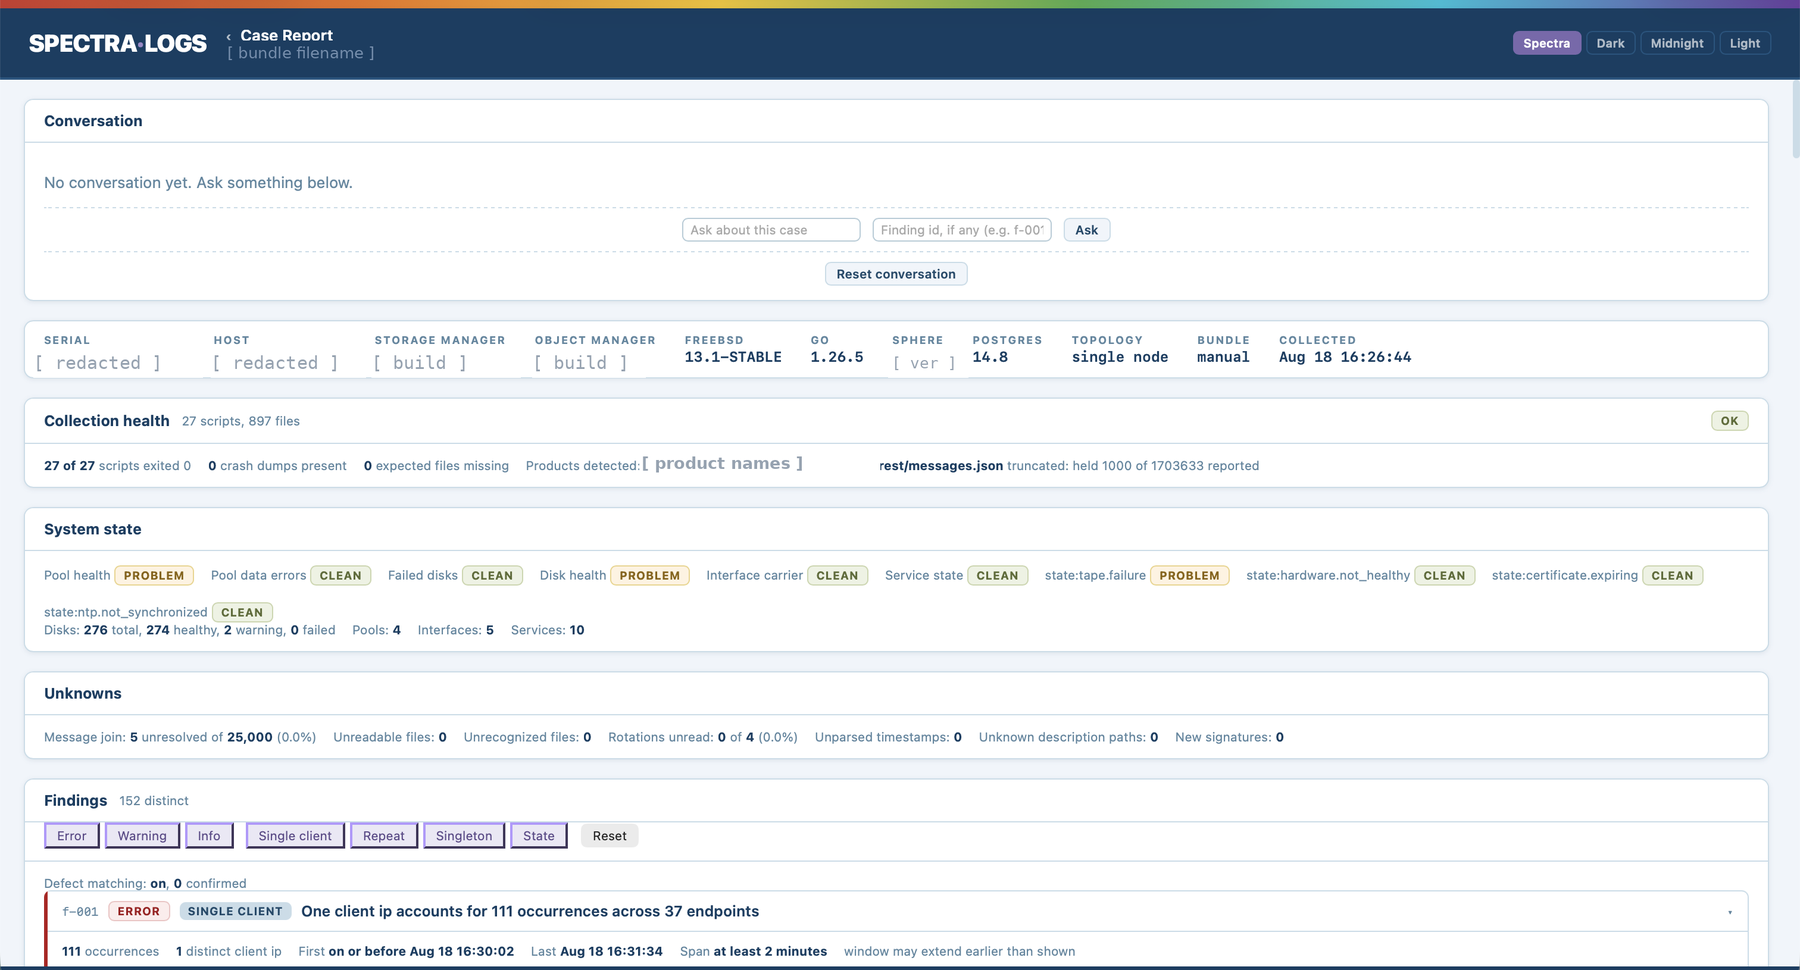Click the back chevron beside Case Report
The width and height of the screenshot is (1800, 970).
pyautogui.click(x=228, y=36)
